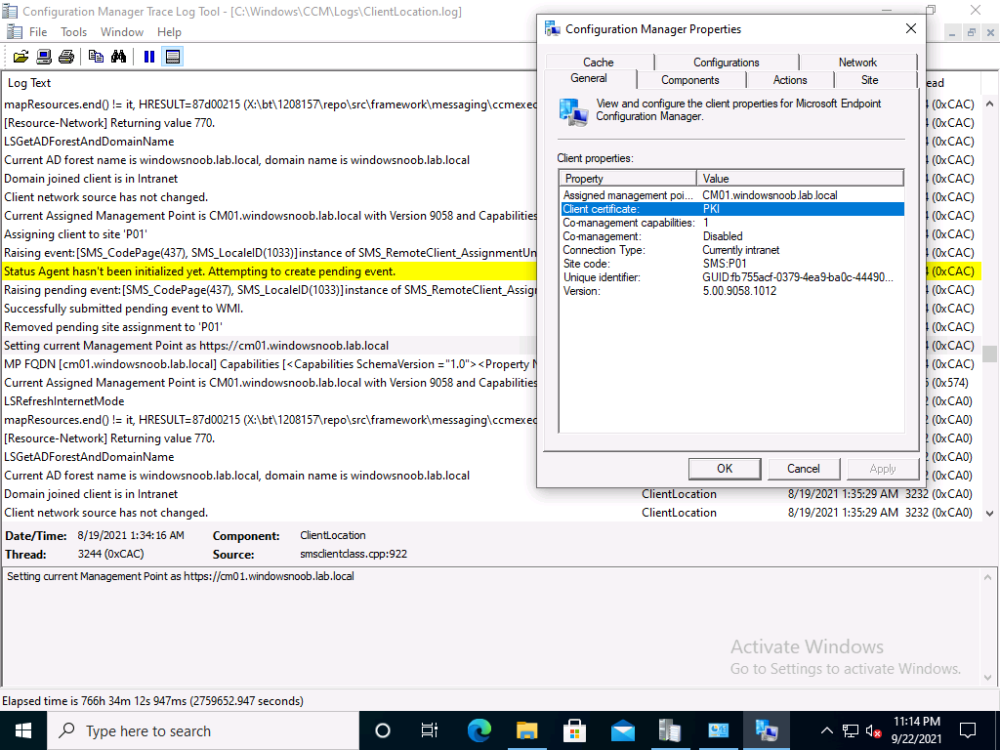
Task: Click the elapsed time status bar text
Action: pyautogui.click(x=152, y=701)
